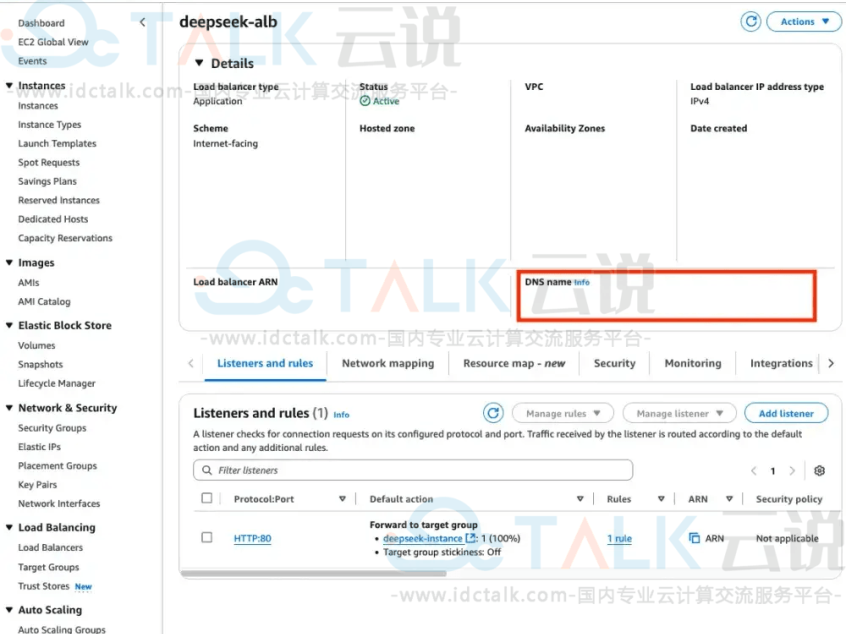The image size is (846, 634).
Task: Go to previous page of listeners
Action: coord(754,471)
